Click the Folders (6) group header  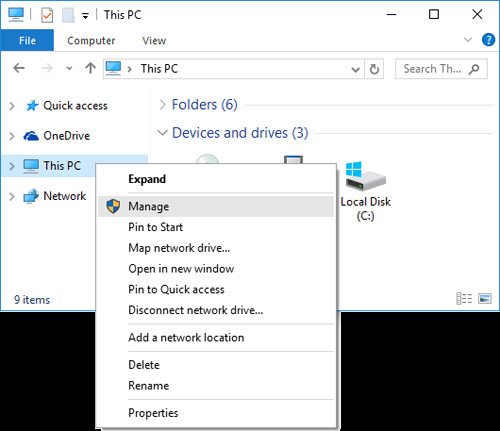click(204, 105)
